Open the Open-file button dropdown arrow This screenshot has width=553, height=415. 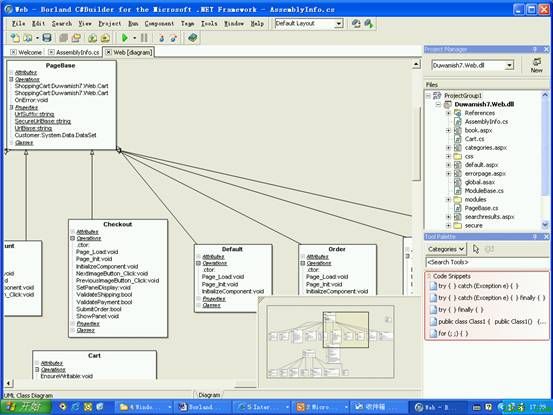click(37, 38)
